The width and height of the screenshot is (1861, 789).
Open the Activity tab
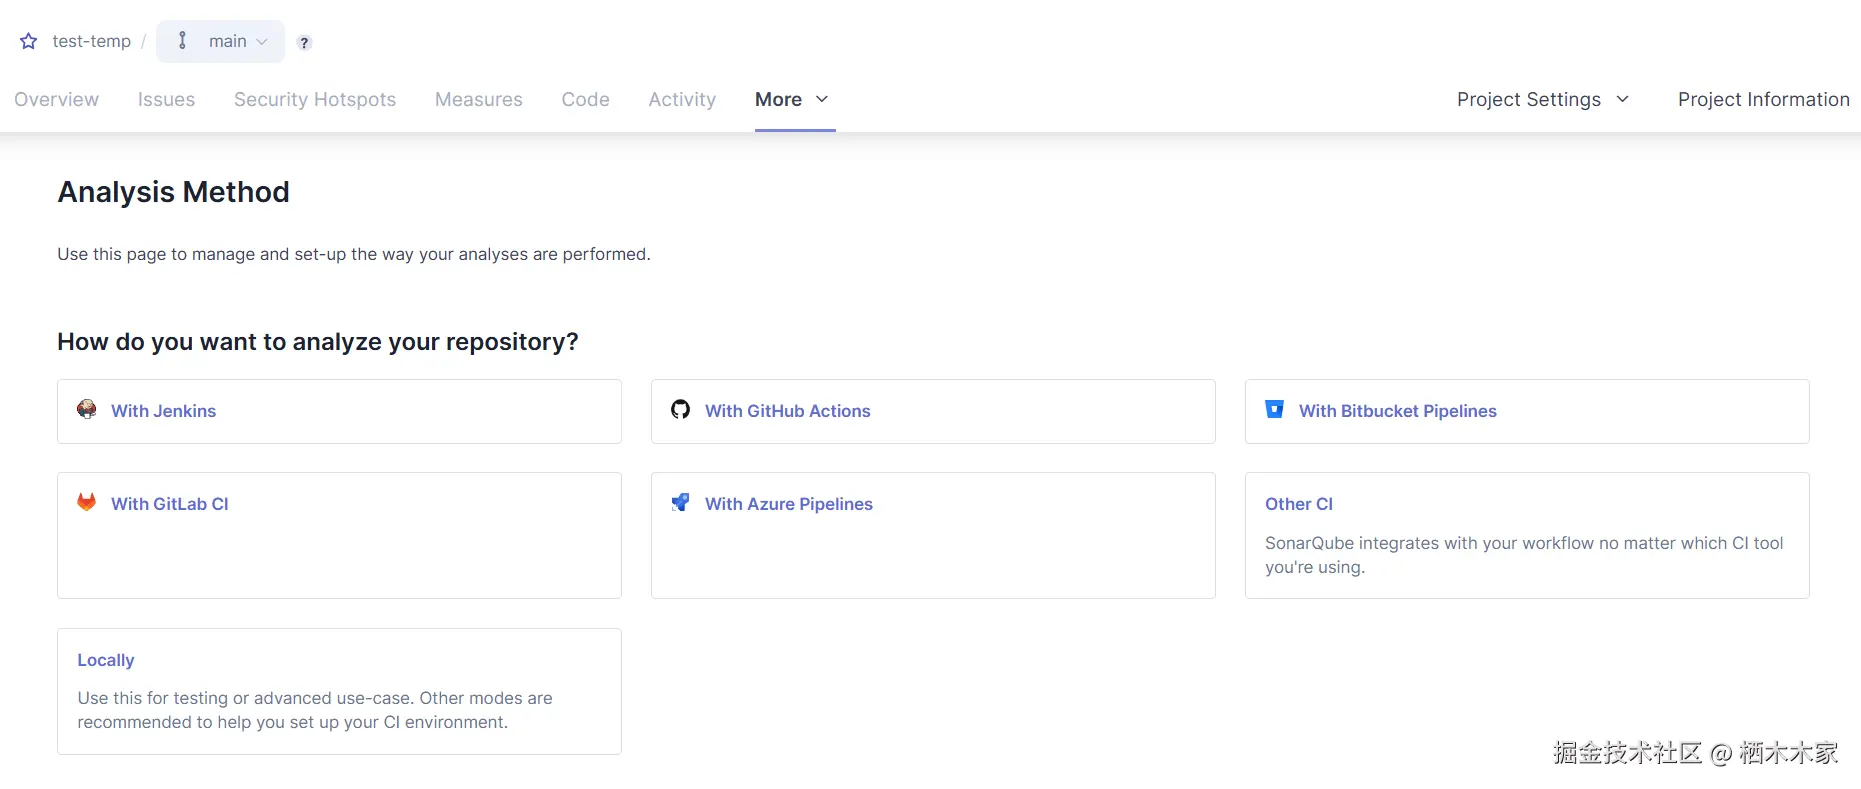(682, 99)
